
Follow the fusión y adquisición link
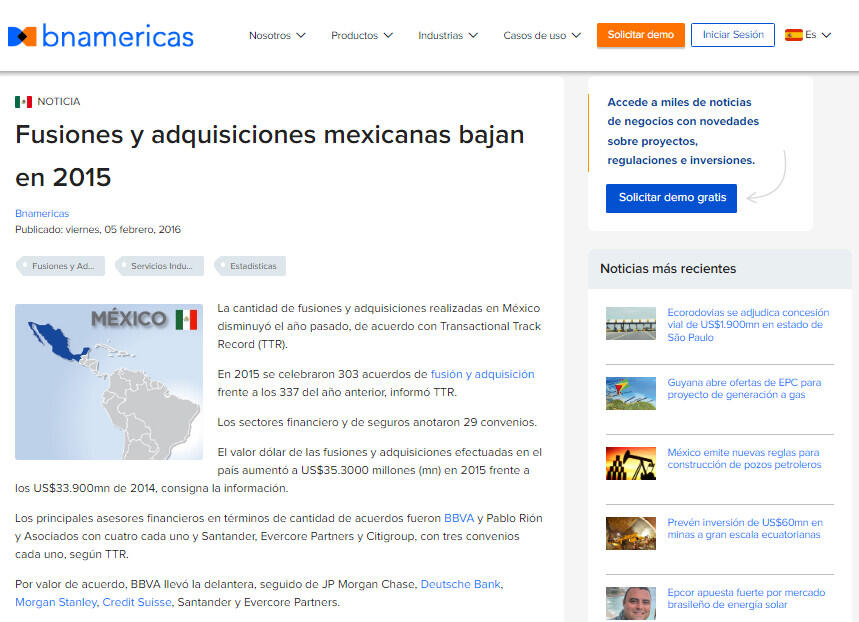482,374
